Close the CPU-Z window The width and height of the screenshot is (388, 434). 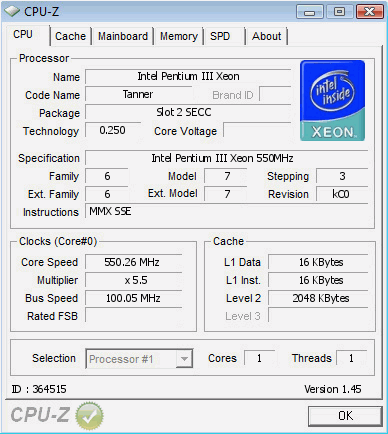pyautogui.click(x=369, y=12)
